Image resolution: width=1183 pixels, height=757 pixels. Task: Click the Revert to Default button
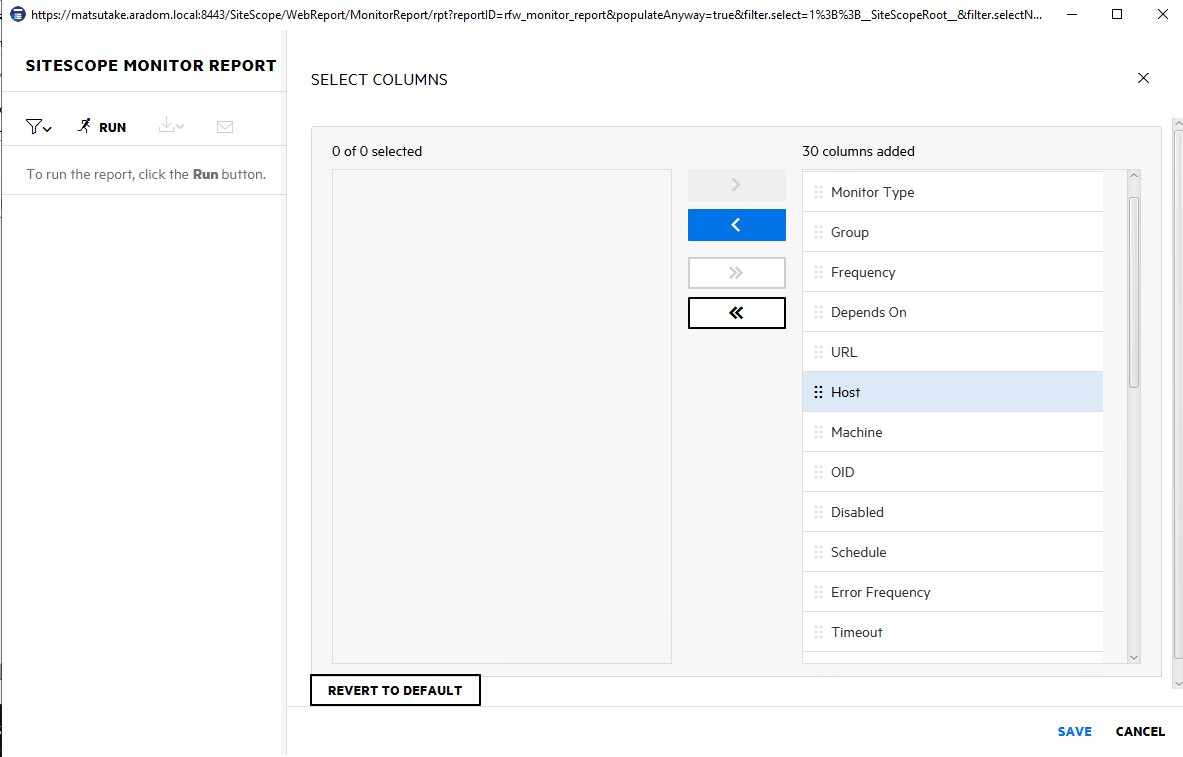395,691
